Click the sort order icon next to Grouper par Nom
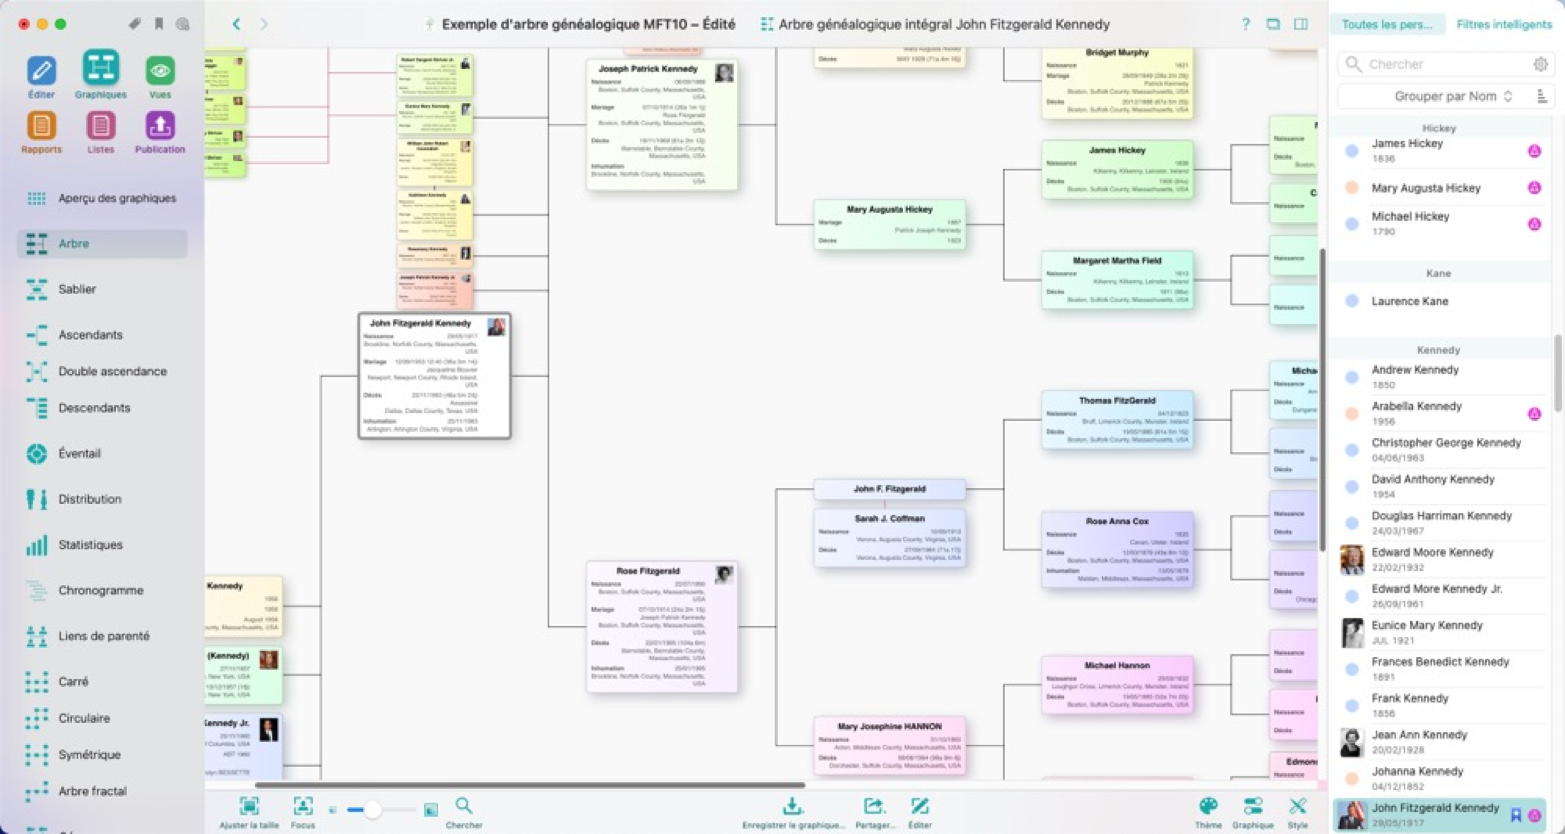The height and width of the screenshot is (834, 1565). tap(1541, 96)
